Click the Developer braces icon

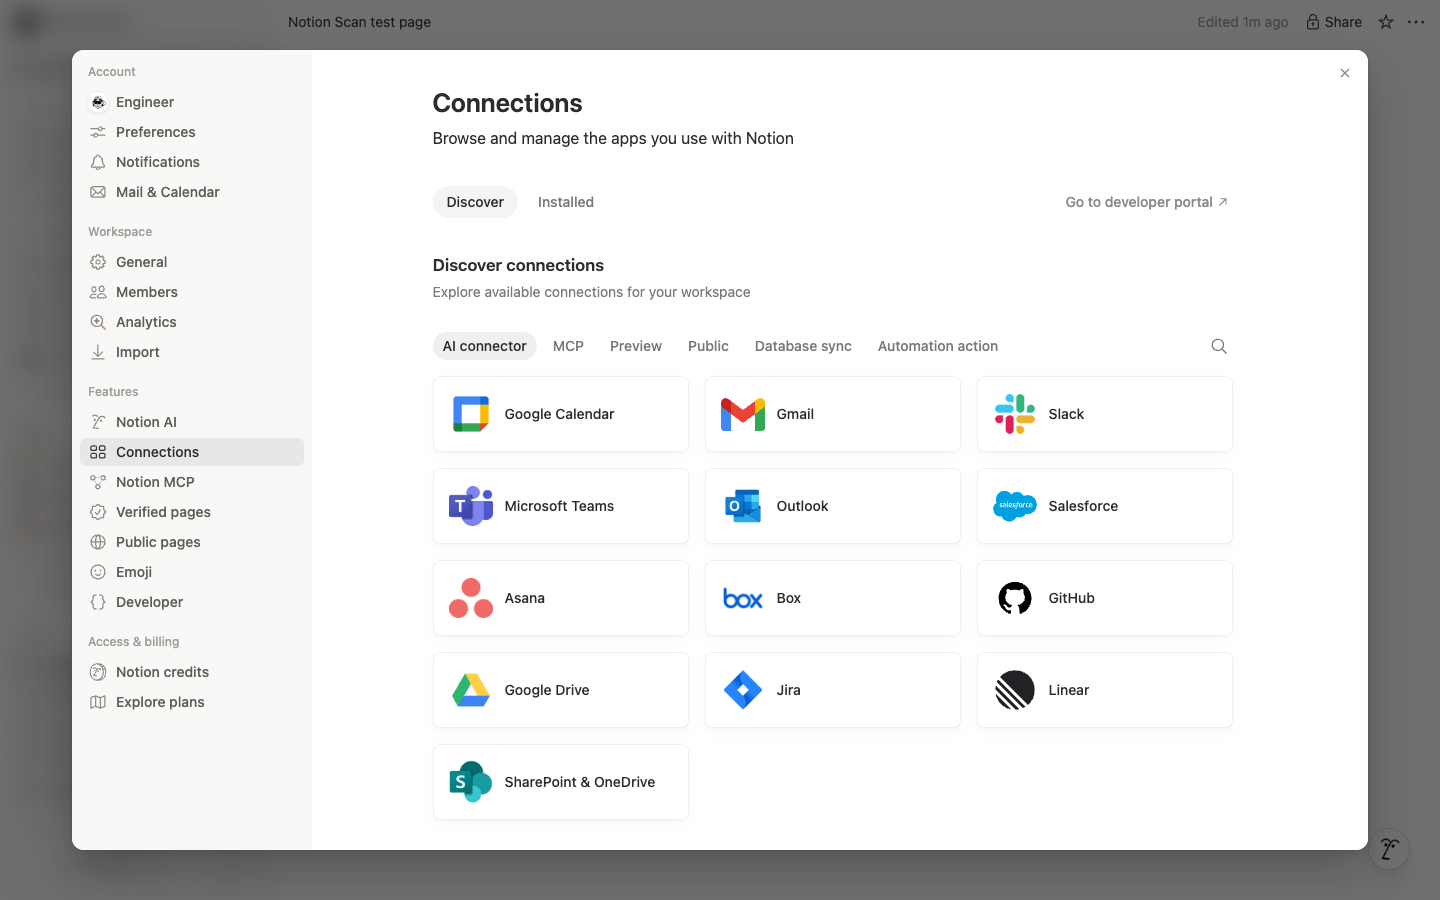coord(98,602)
